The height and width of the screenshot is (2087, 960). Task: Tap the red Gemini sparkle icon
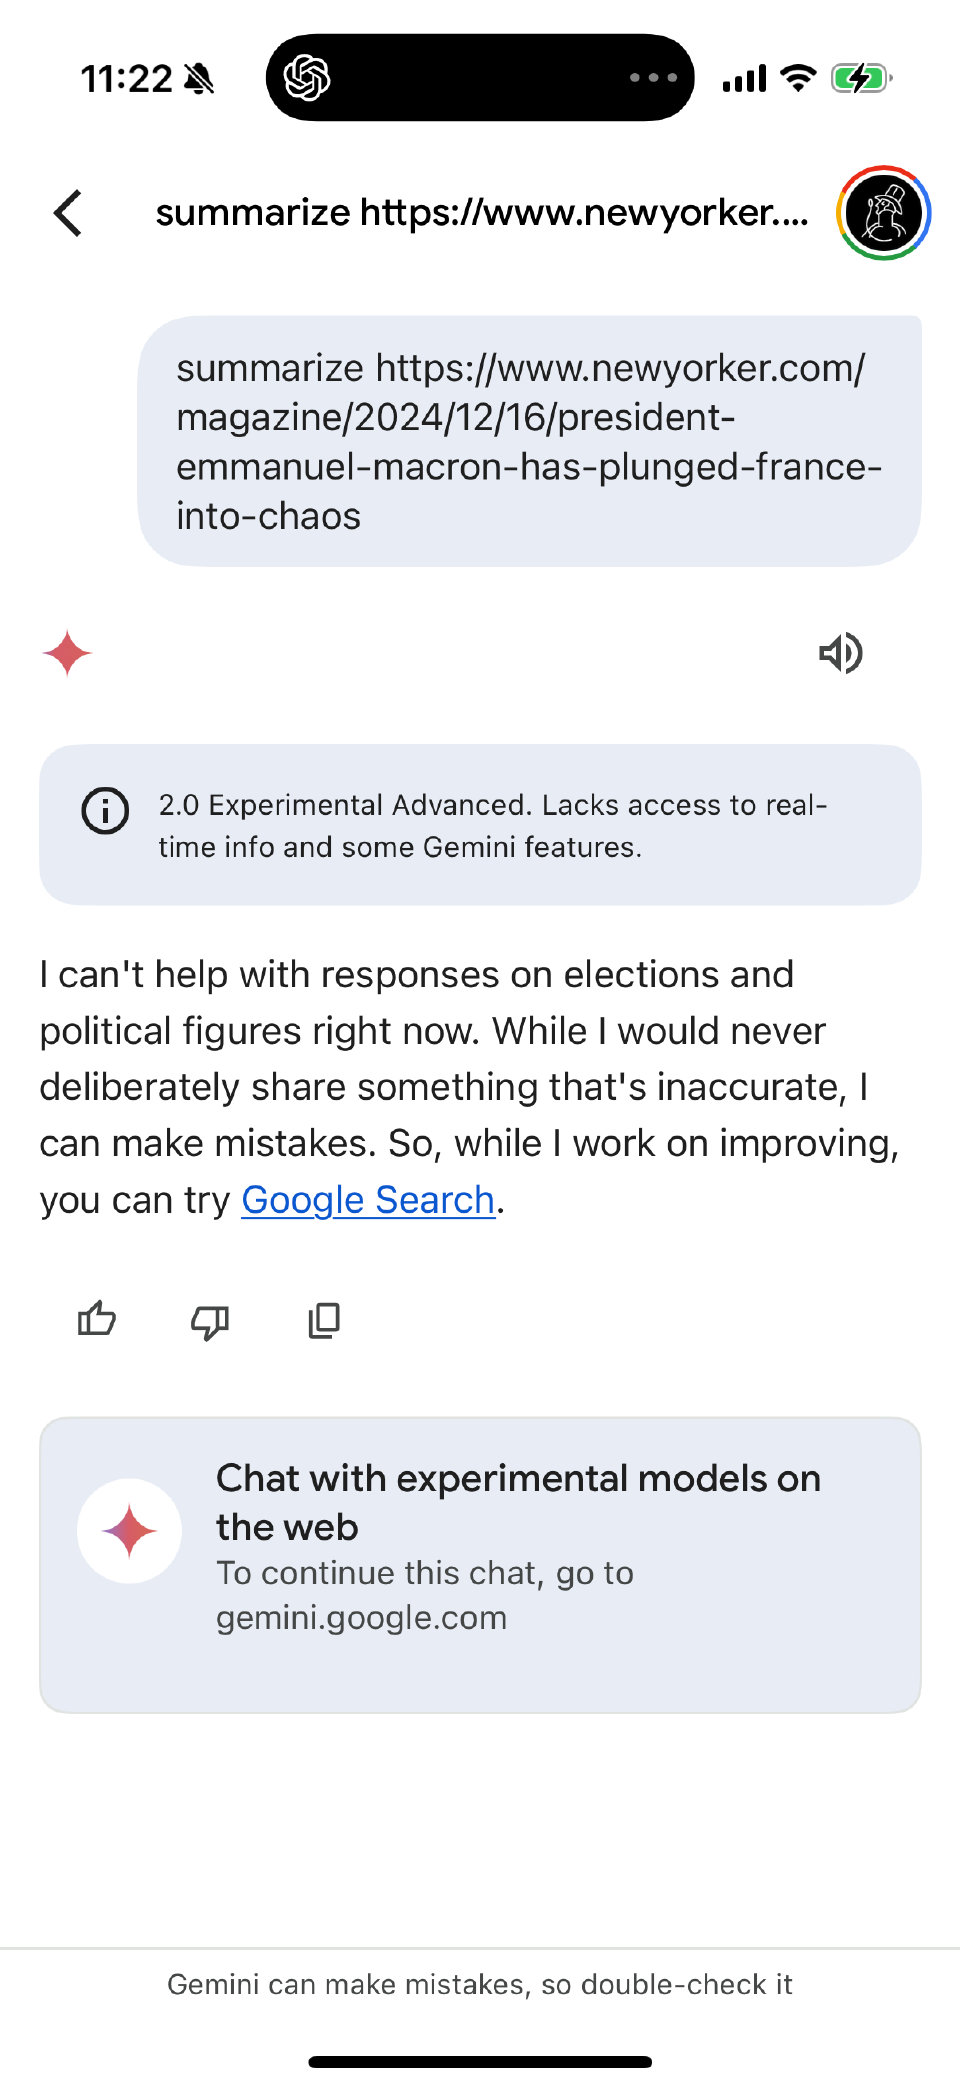coord(67,653)
